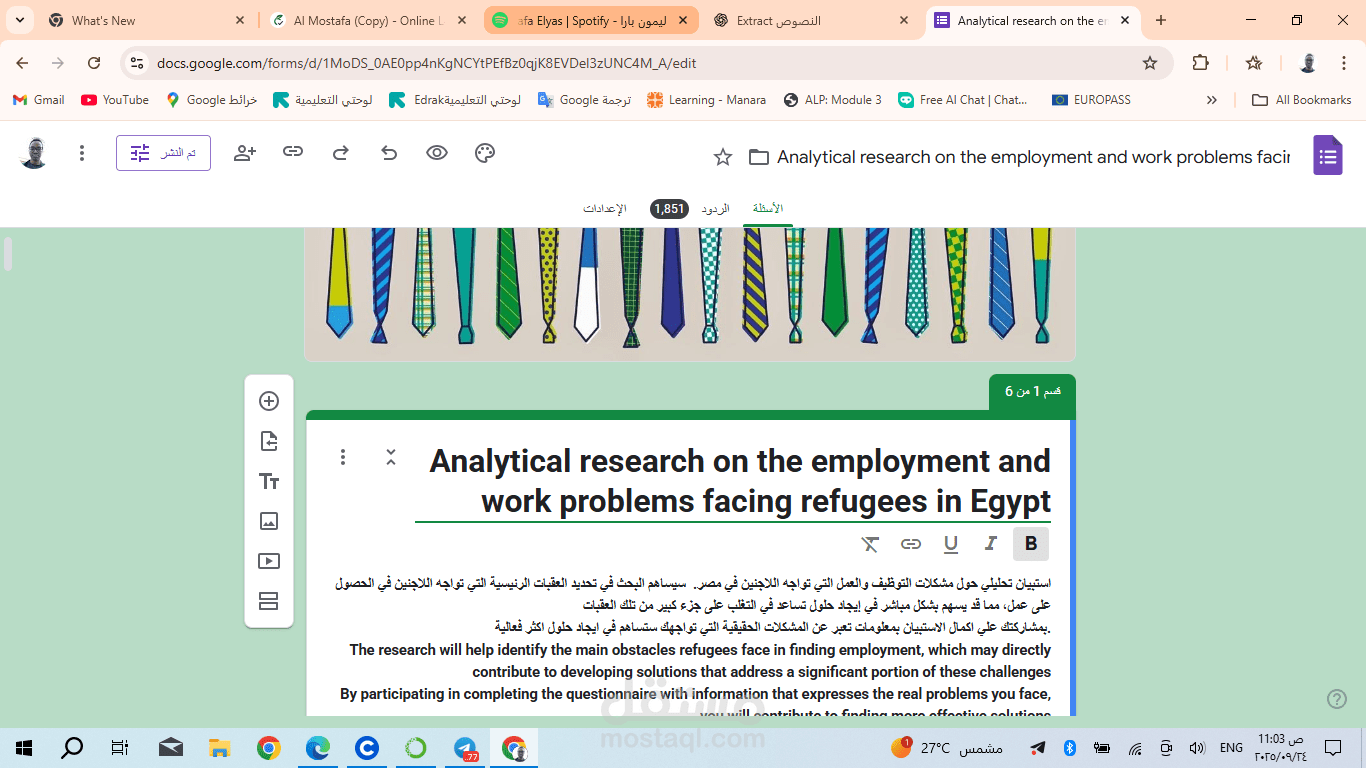The height and width of the screenshot is (768, 1366).
Task: Click the address bar URL
Action: [427, 63]
